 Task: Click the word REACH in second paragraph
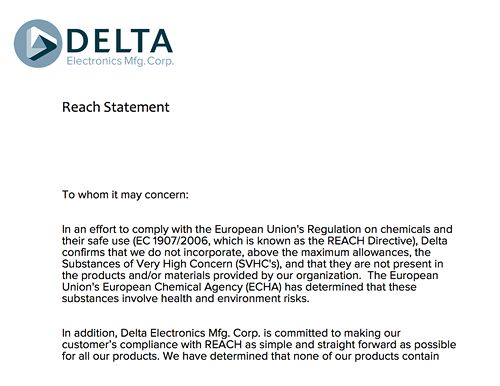(223, 345)
